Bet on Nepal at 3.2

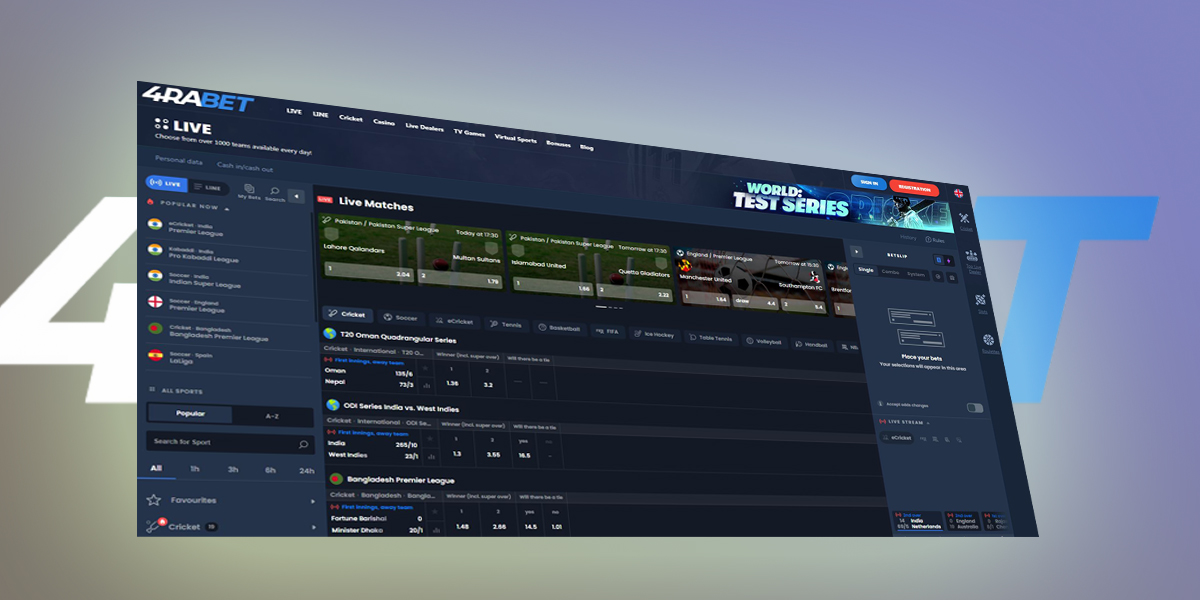pos(487,384)
